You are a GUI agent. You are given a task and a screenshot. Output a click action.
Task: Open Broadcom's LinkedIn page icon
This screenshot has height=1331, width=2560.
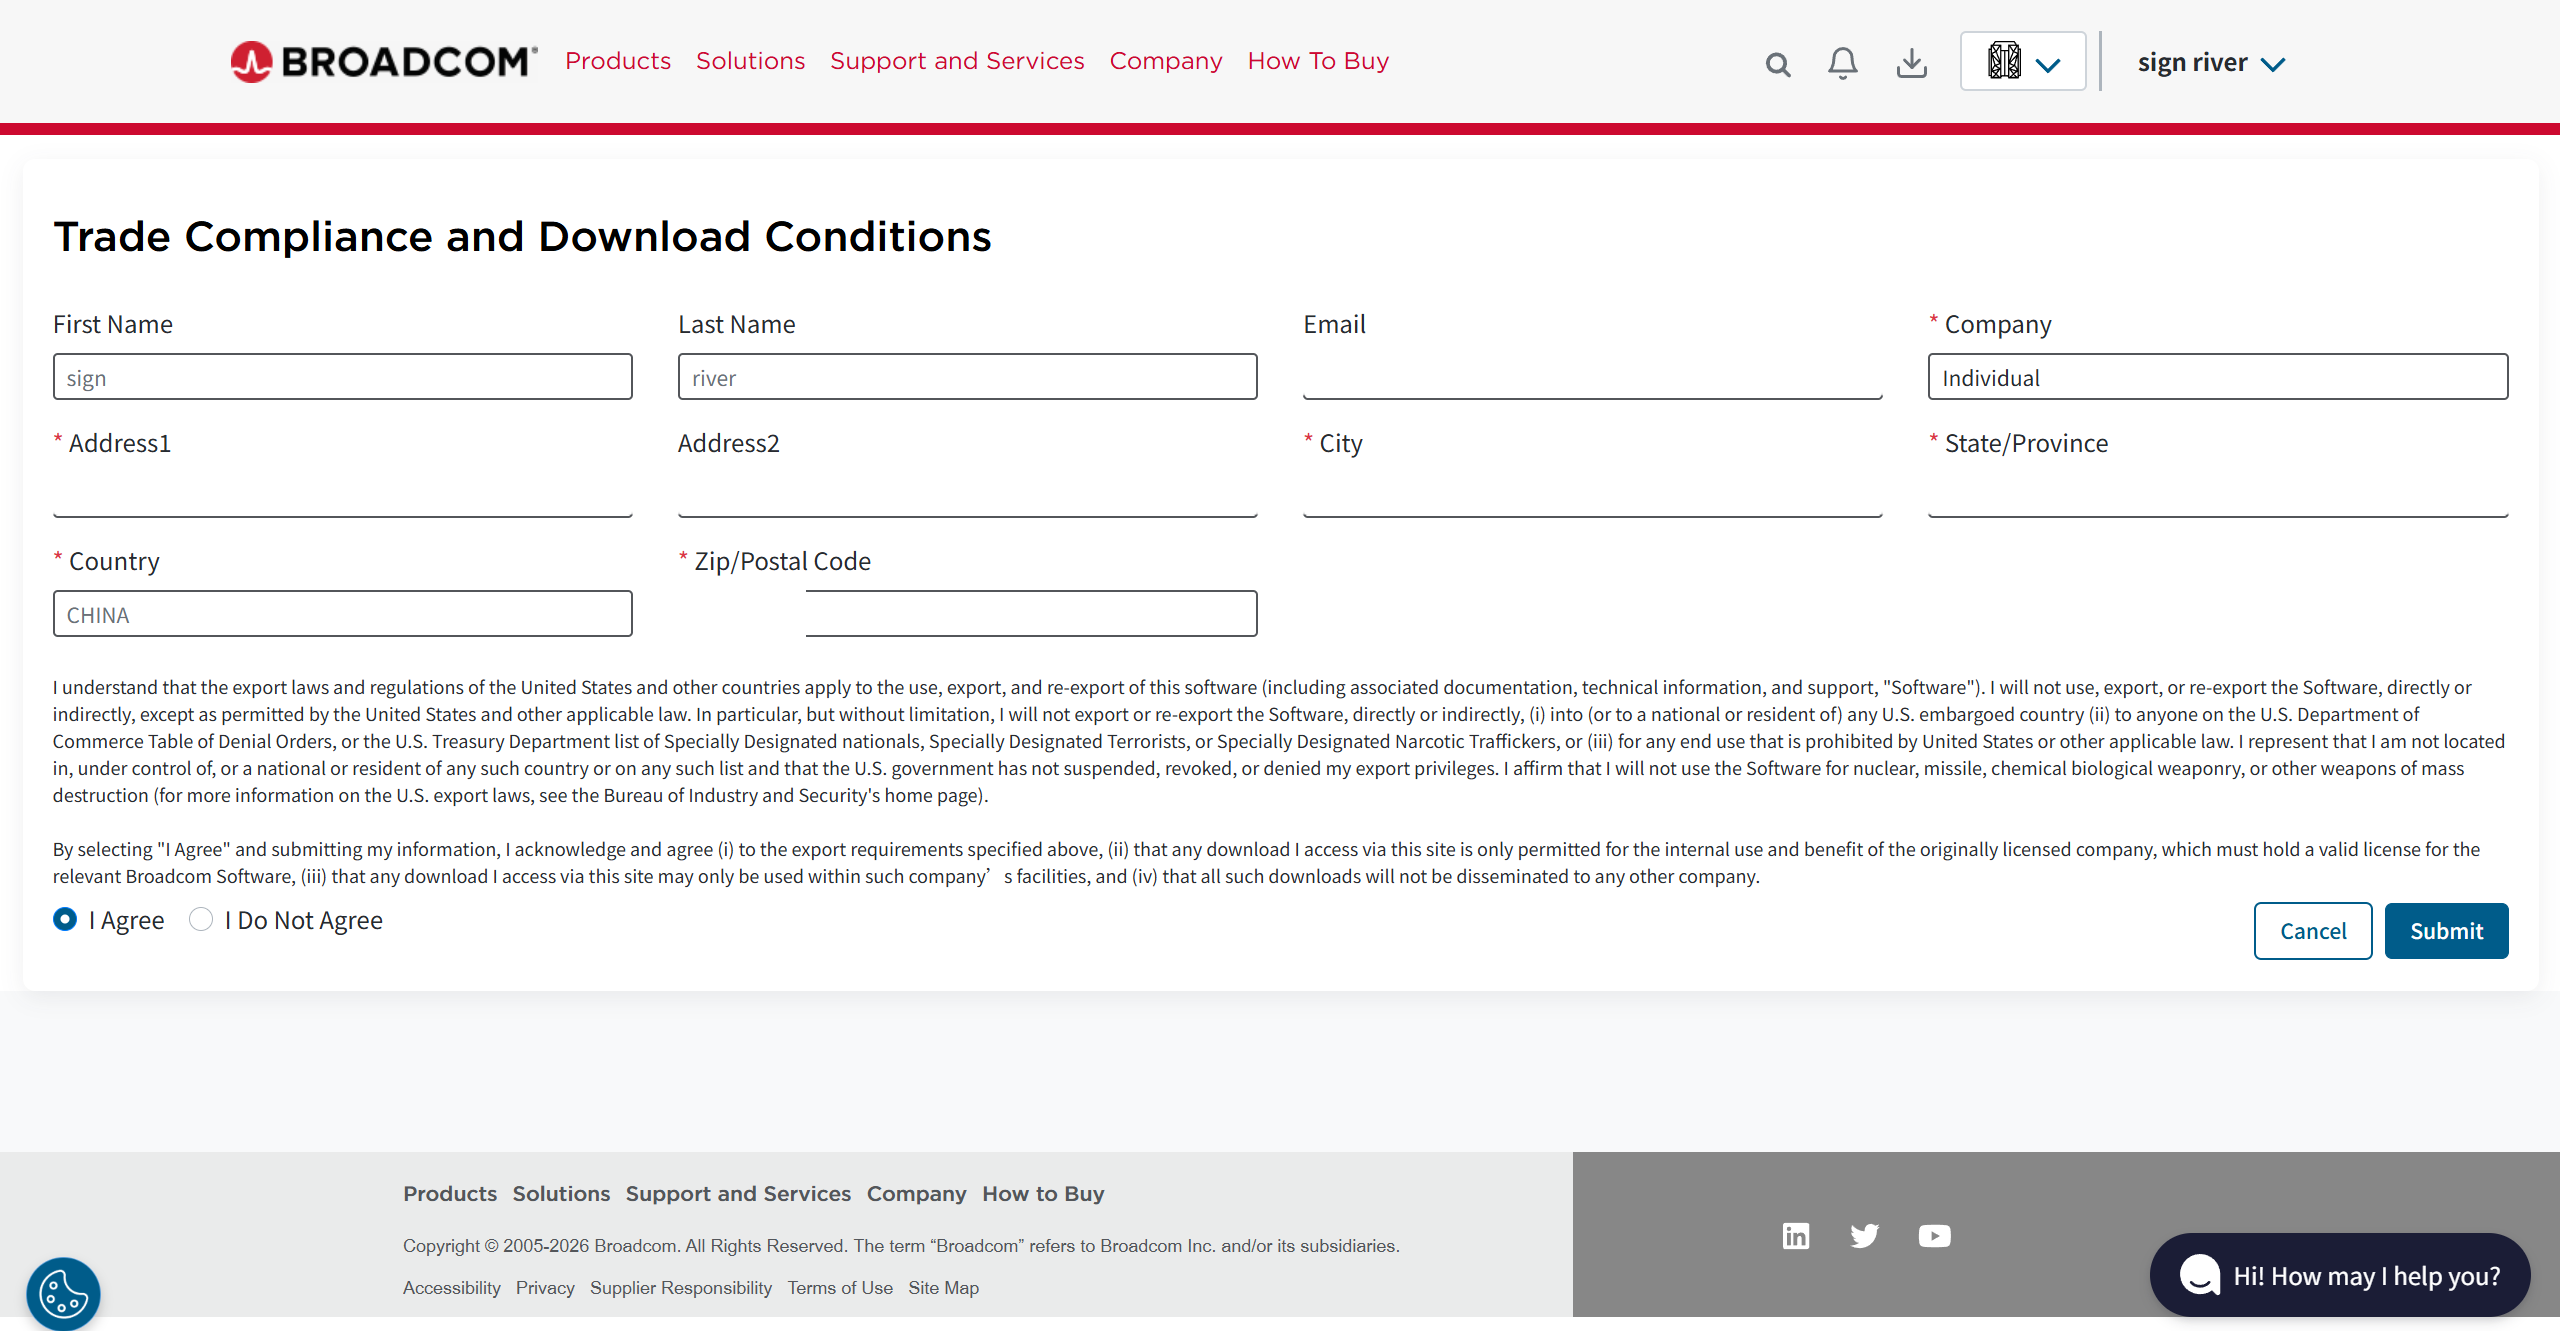pos(1796,1236)
